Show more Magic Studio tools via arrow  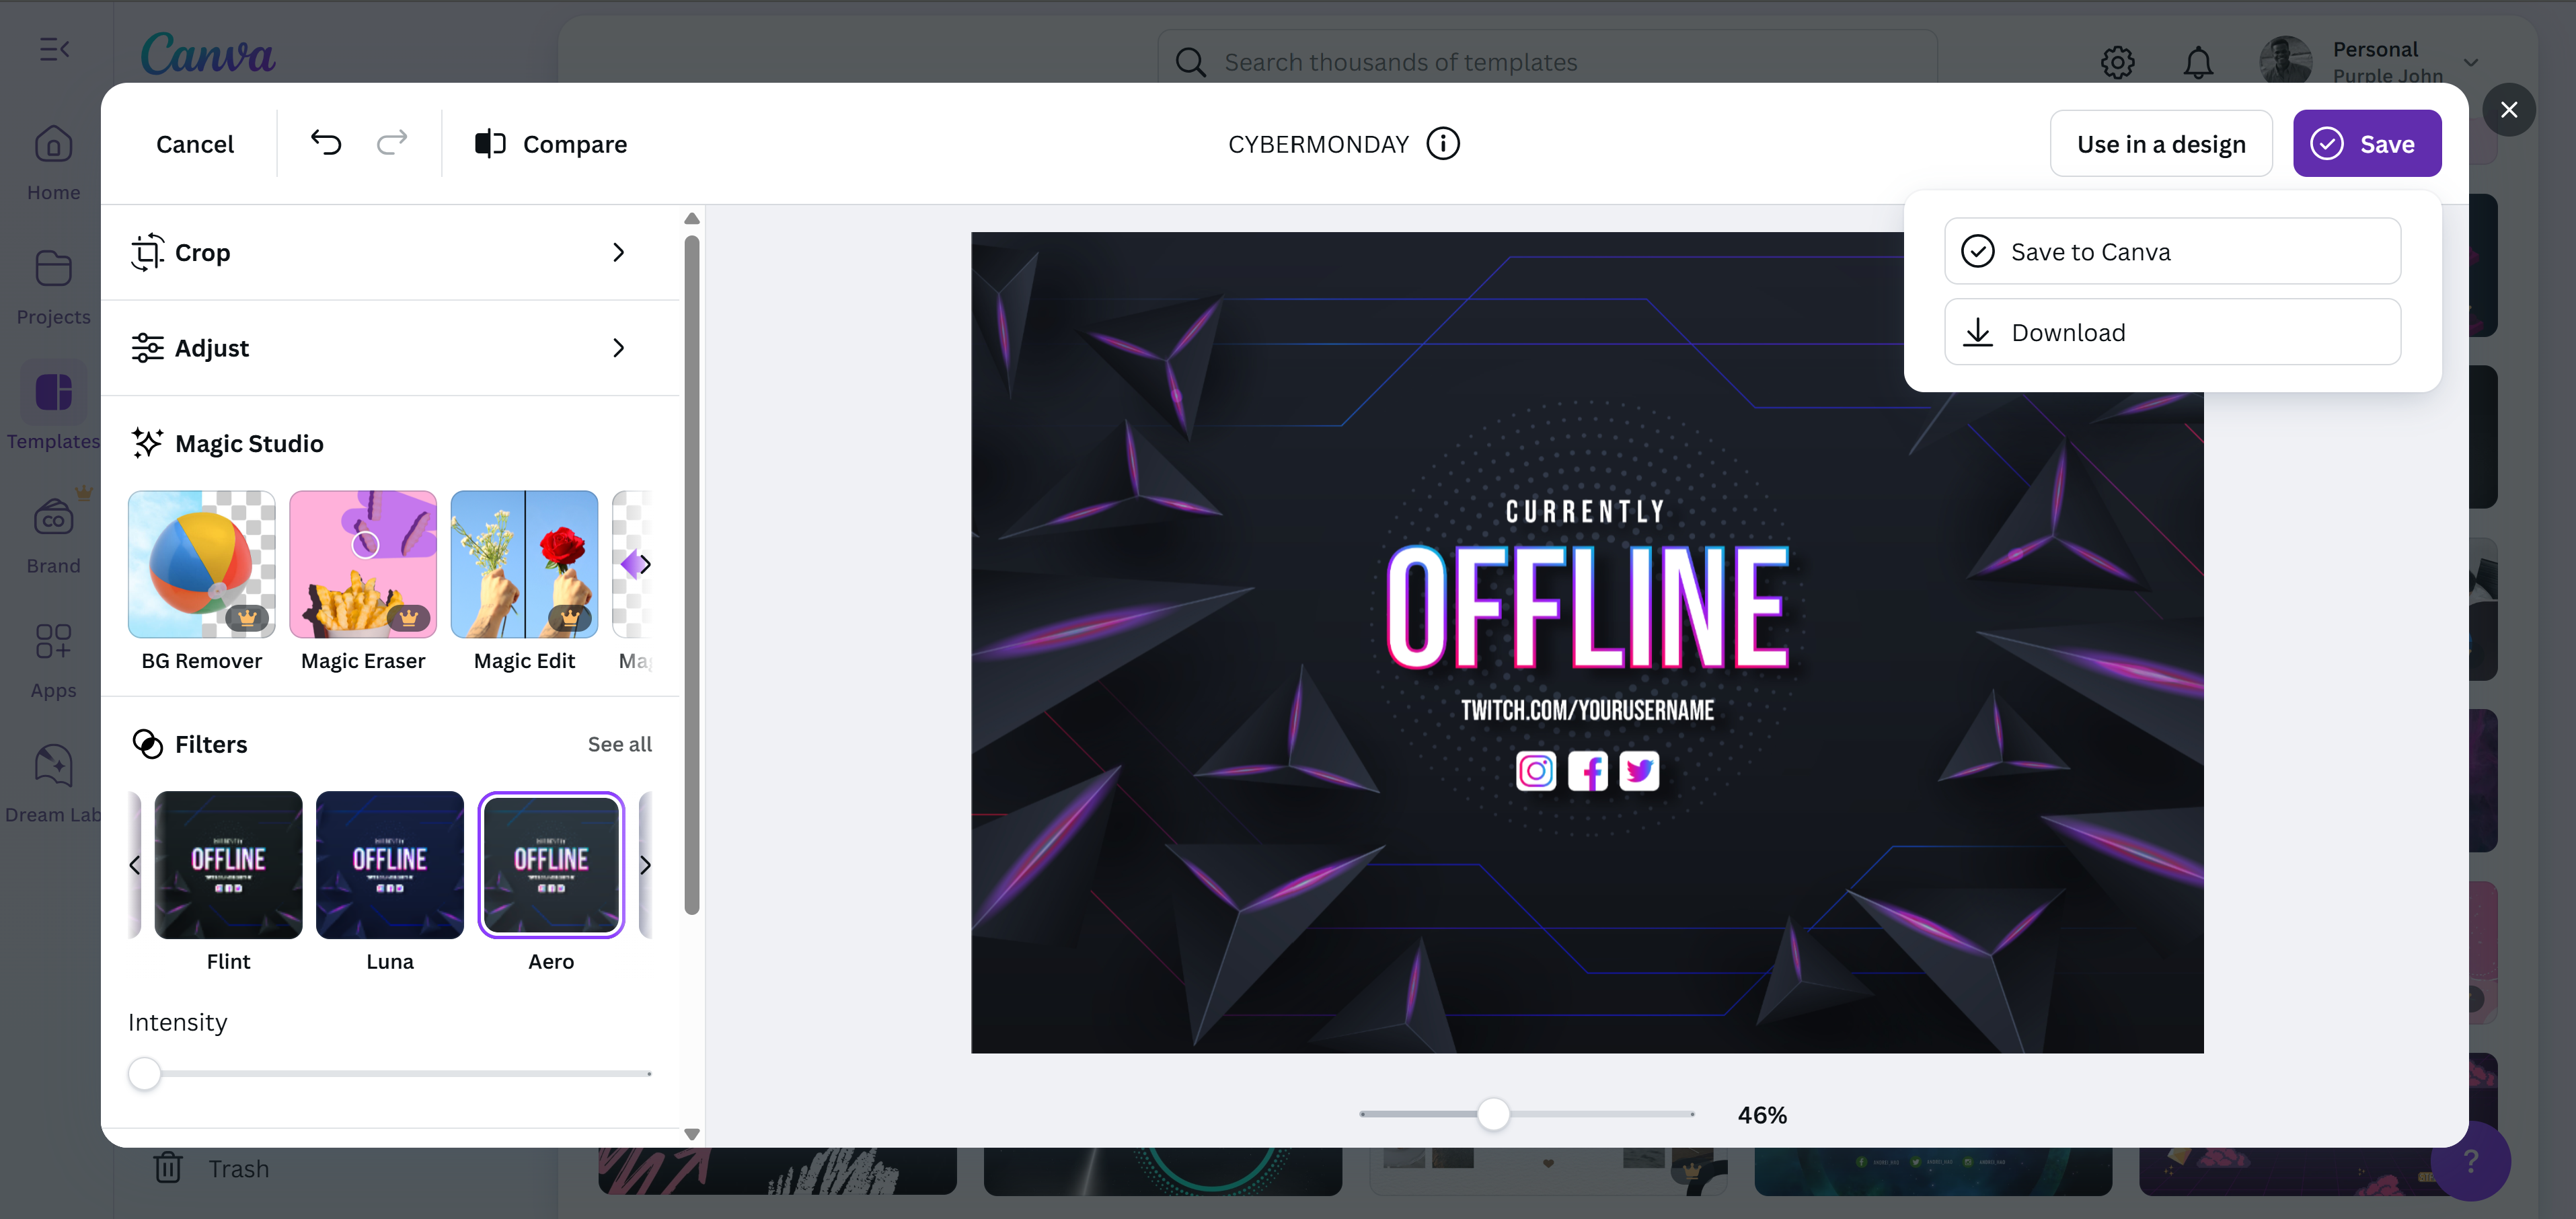(644, 563)
